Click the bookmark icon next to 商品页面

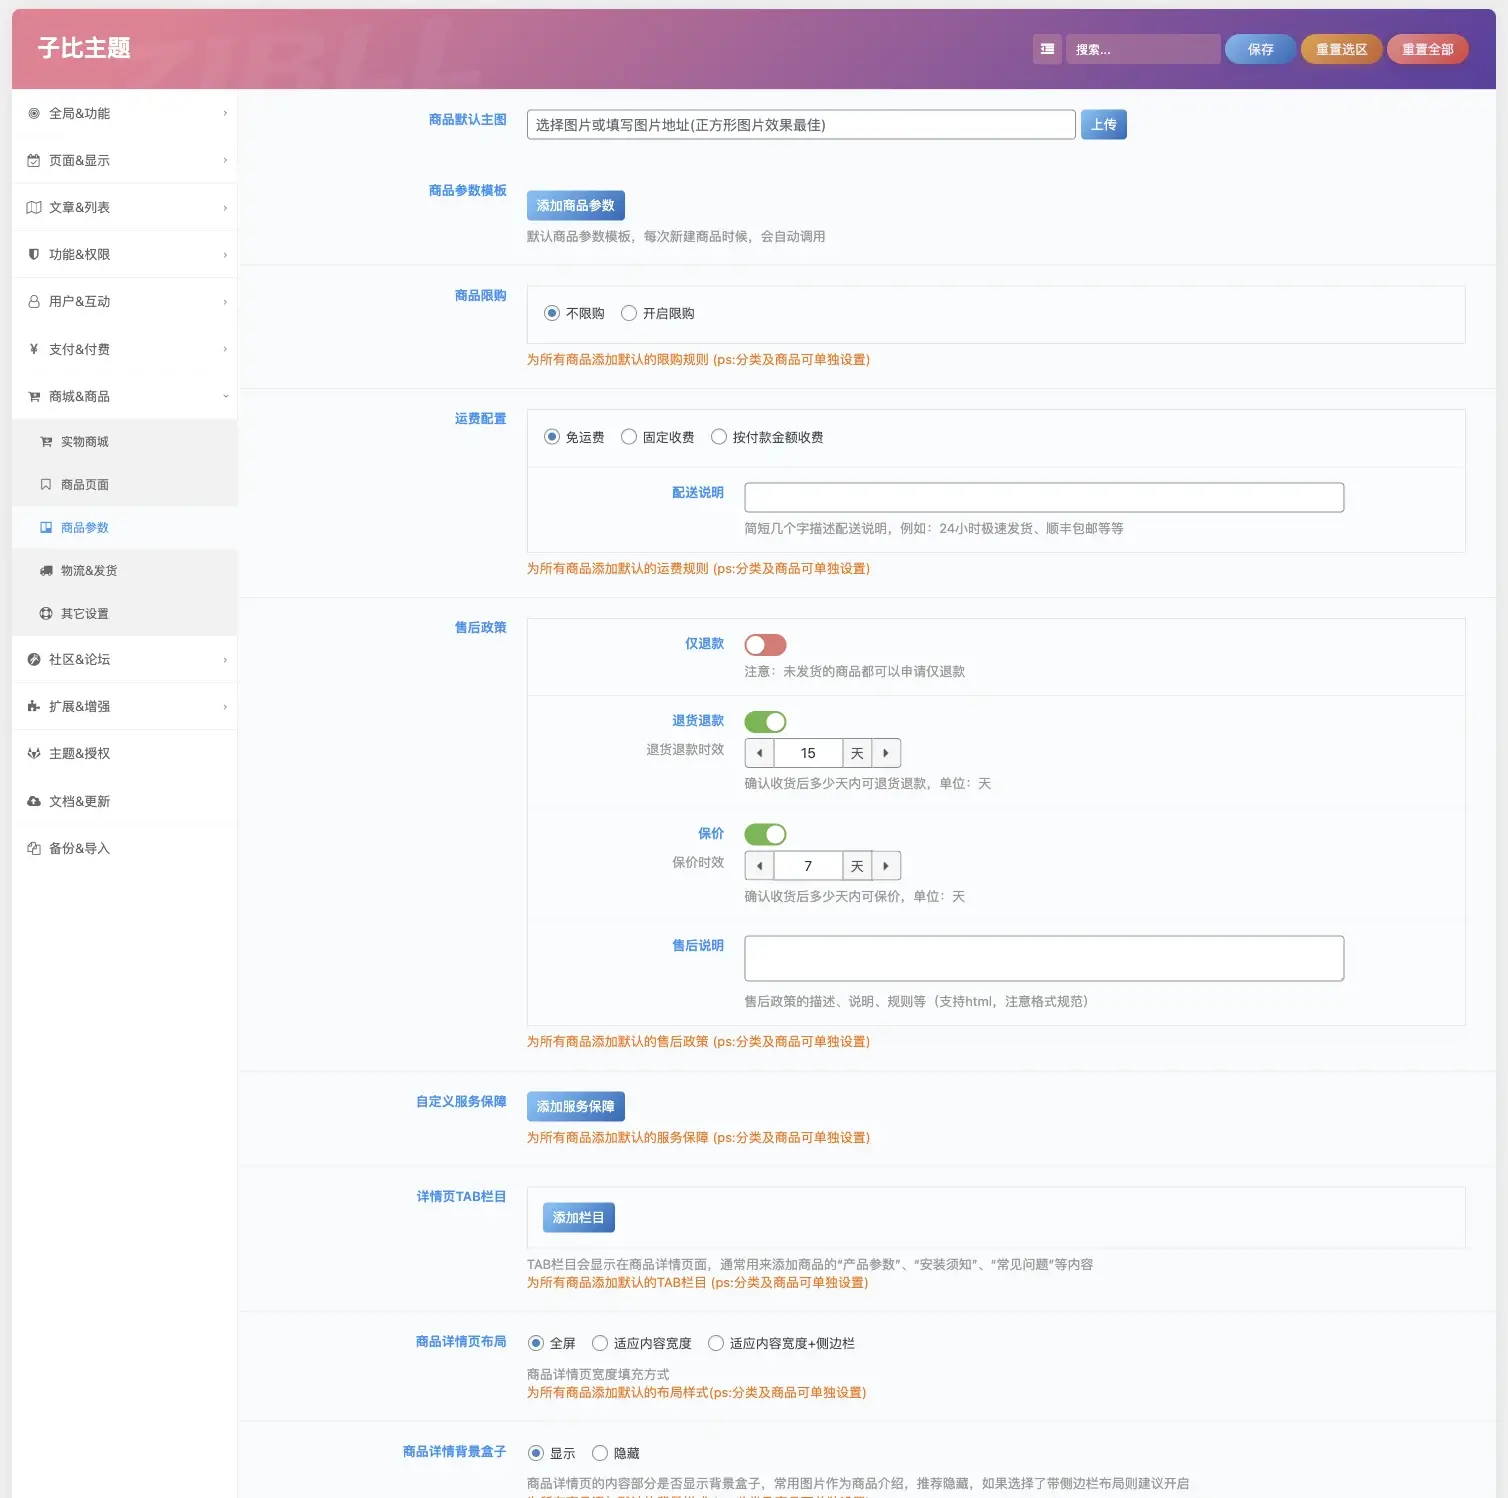tap(46, 485)
